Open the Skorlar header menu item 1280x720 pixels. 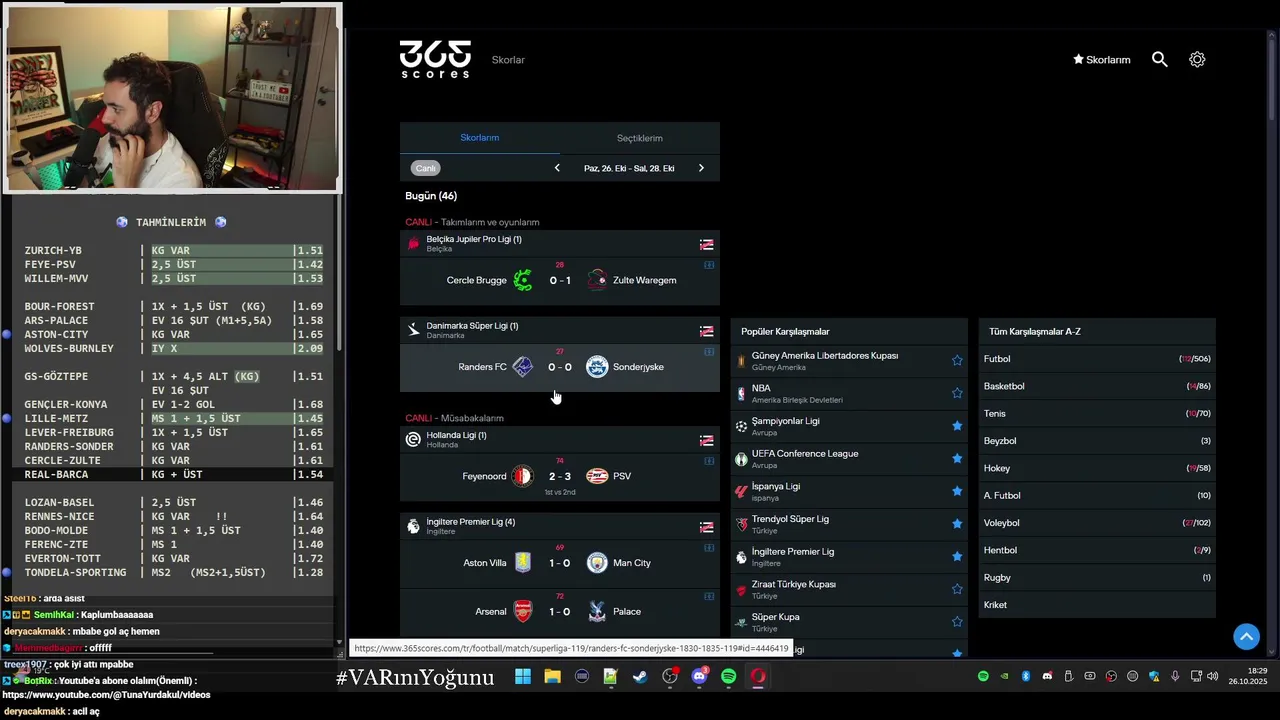pyautogui.click(x=508, y=60)
